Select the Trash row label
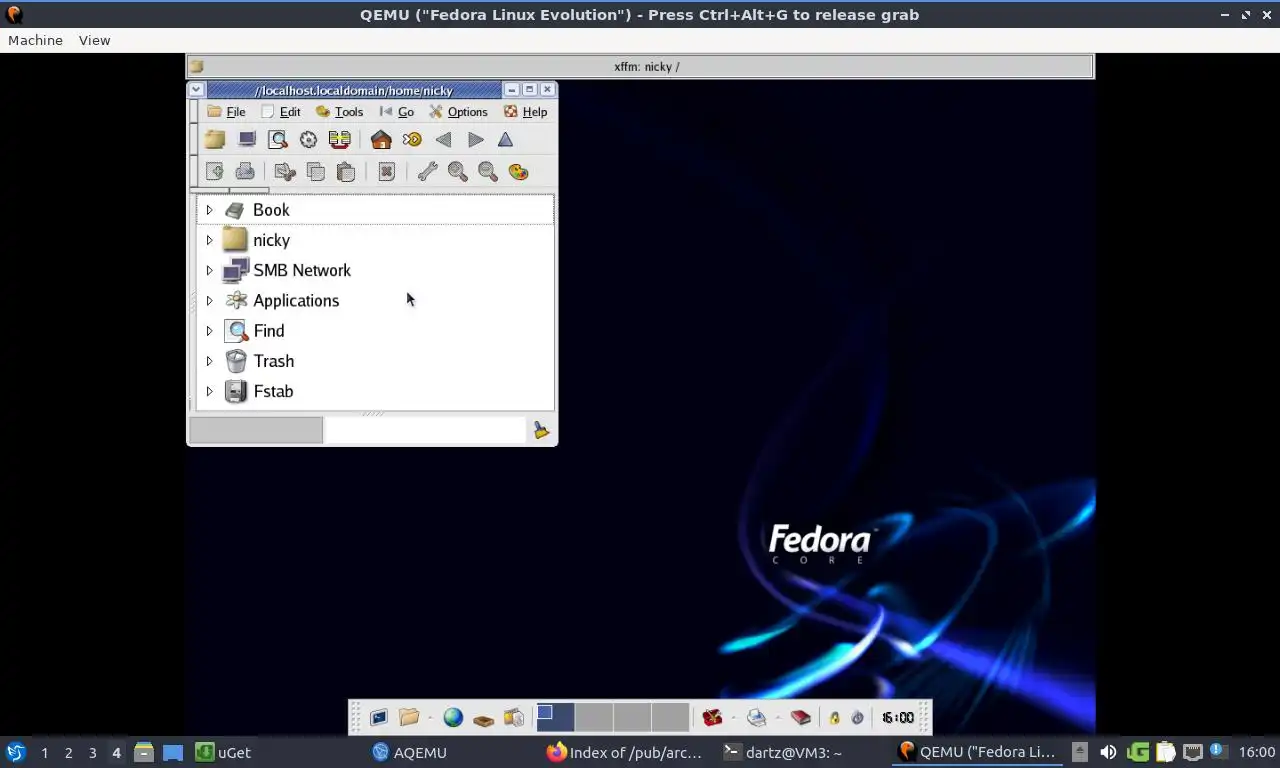1280x768 pixels. pyautogui.click(x=273, y=361)
